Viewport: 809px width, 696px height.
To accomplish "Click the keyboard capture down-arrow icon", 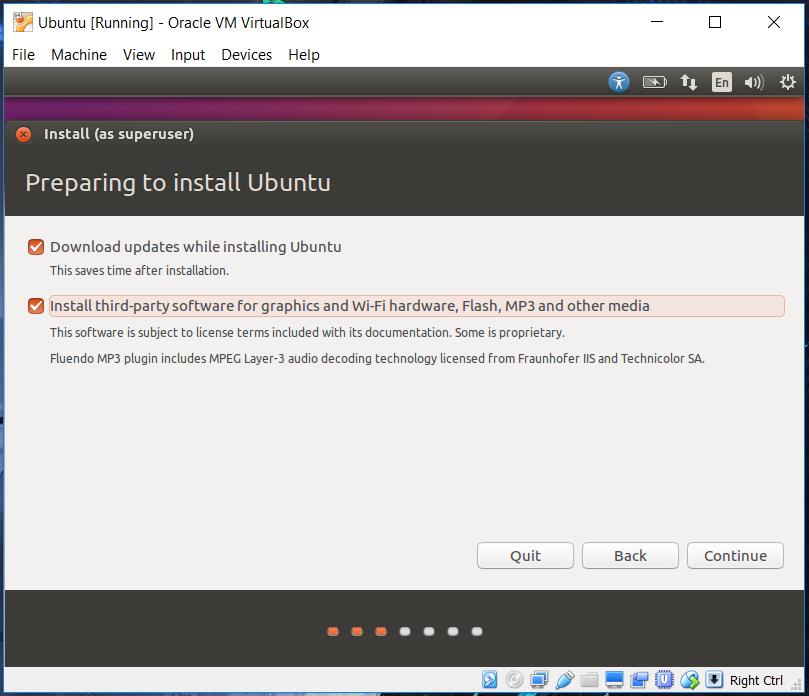I will pyautogui.click(x=714, y=679).
